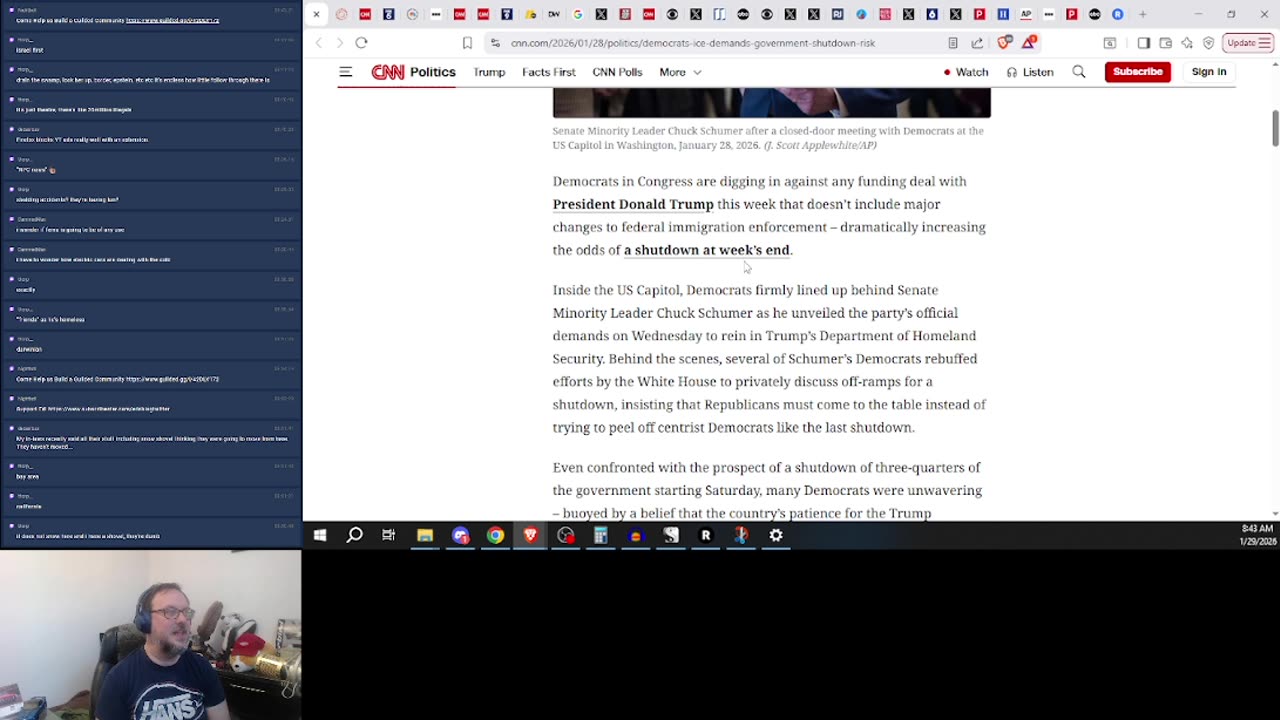Click the Listen headphones link
This screenshot has height=720, width=1280.
coord(1030,72)
